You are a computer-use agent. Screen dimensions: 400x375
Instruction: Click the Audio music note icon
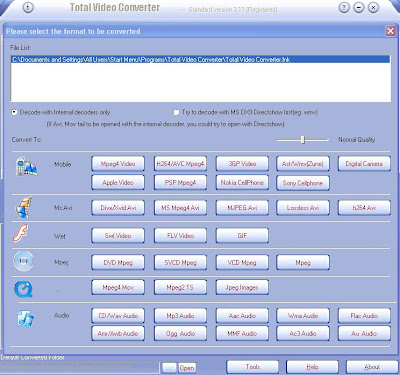[x=26, y=319]
